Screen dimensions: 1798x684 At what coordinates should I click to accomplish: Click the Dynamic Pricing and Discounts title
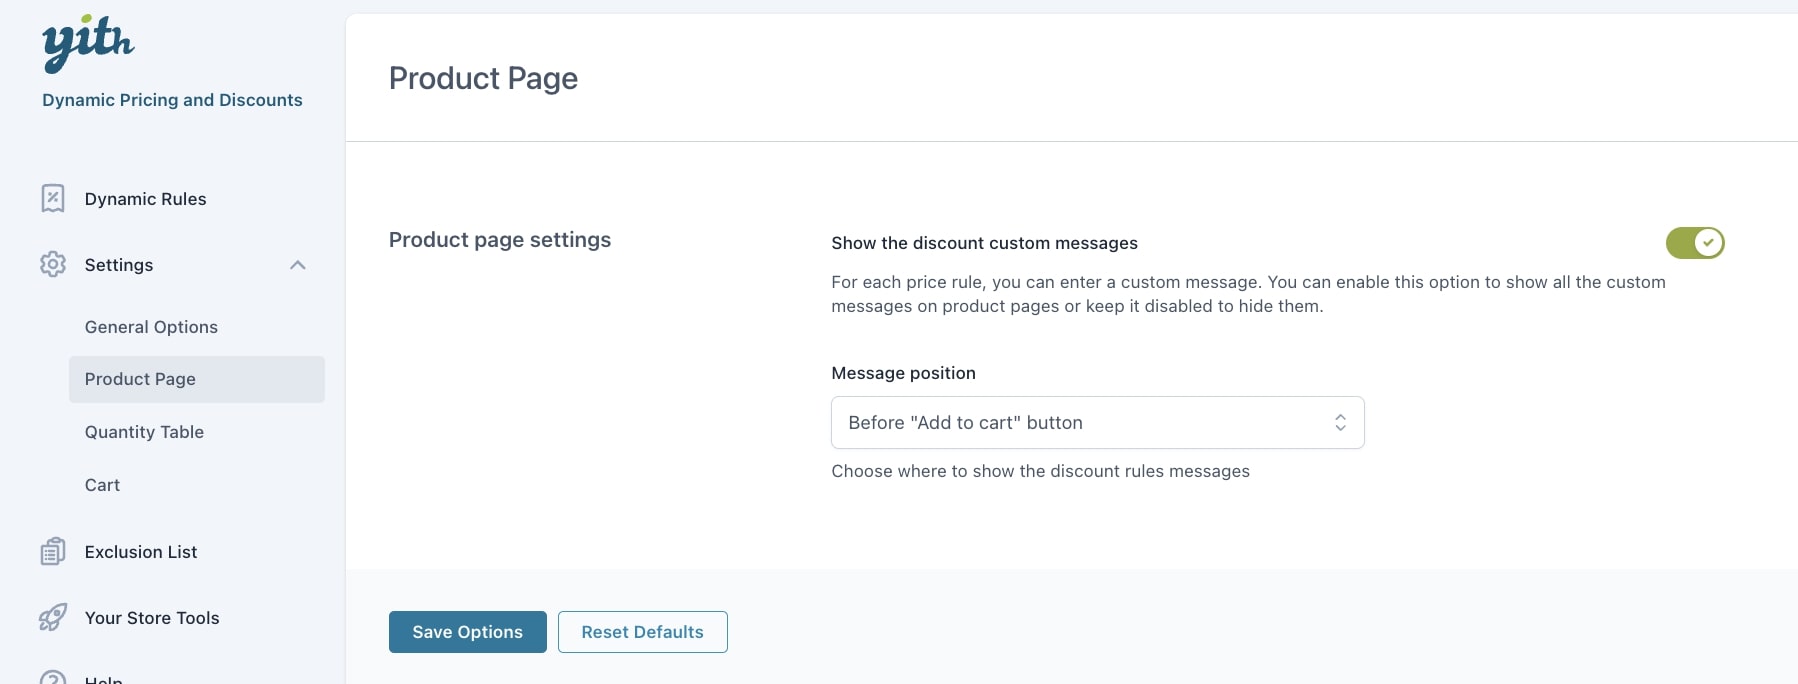[172, 100]
